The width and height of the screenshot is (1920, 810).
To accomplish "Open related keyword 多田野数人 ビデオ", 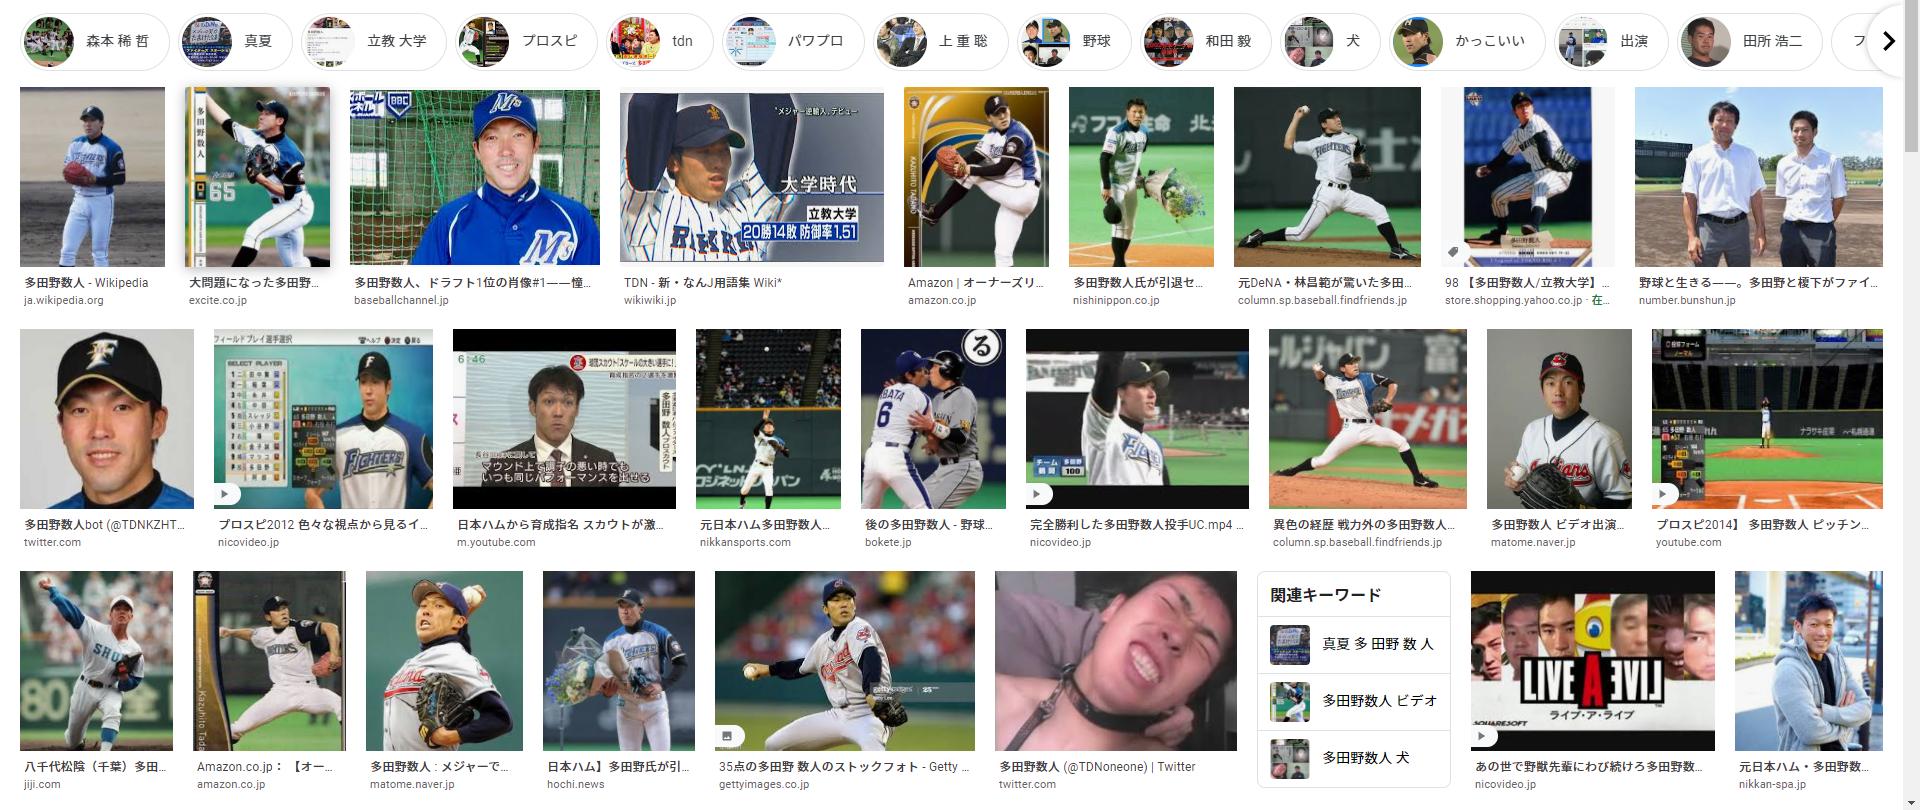I will [1354, 701].
